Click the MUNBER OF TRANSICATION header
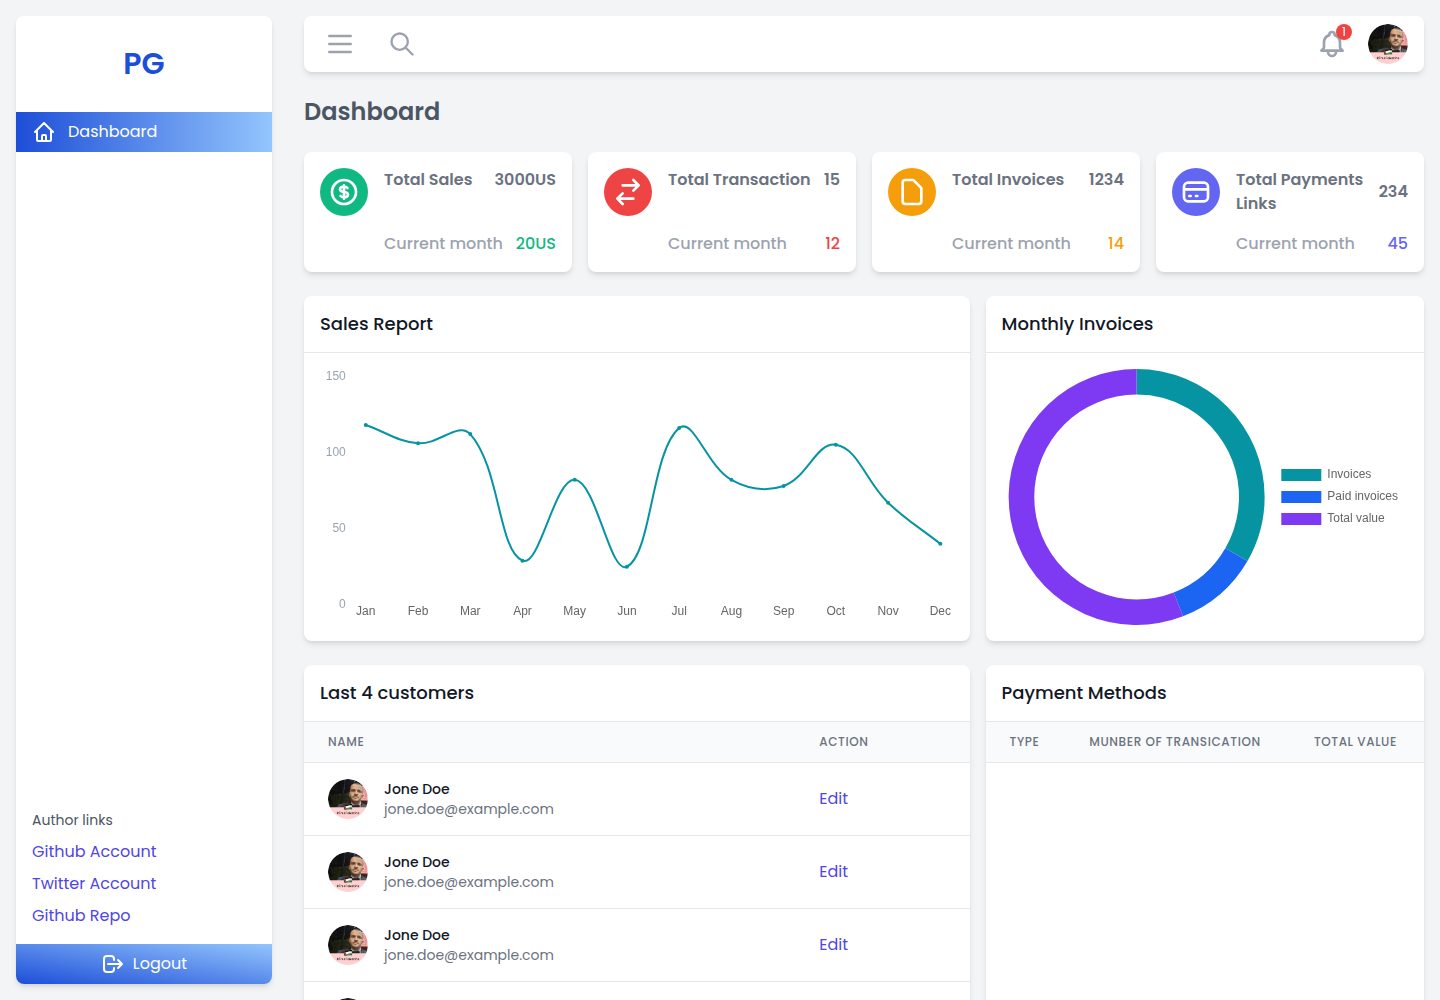 click(1175, 742)
